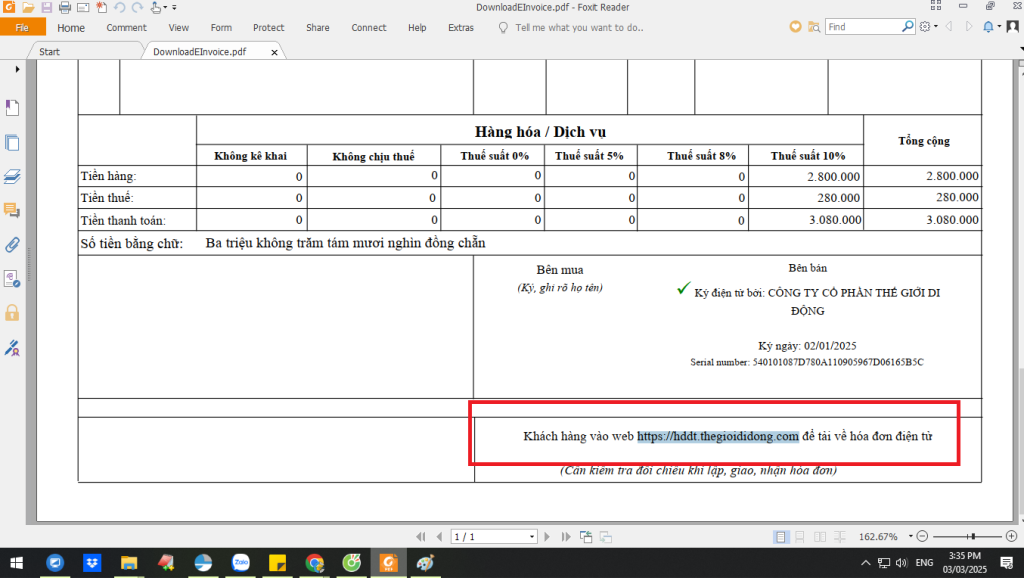Click the advanced search folder icon
Screen dimensions: 1024x581
814,27
